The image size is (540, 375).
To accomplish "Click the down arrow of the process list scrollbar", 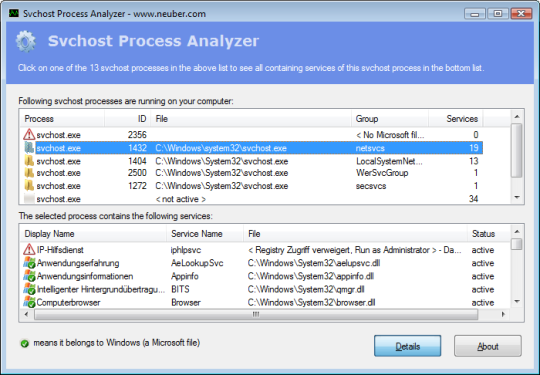I will 517,197.
